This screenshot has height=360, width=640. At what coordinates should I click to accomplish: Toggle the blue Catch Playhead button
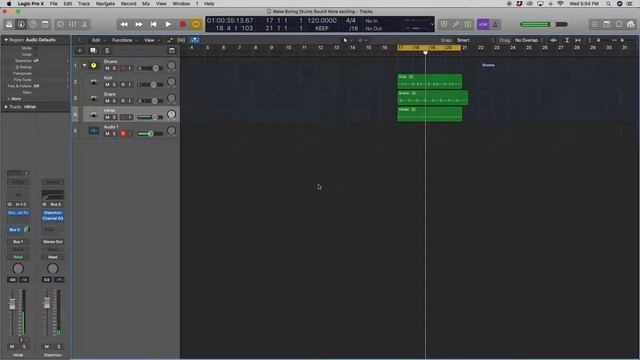tap(195, 40)
